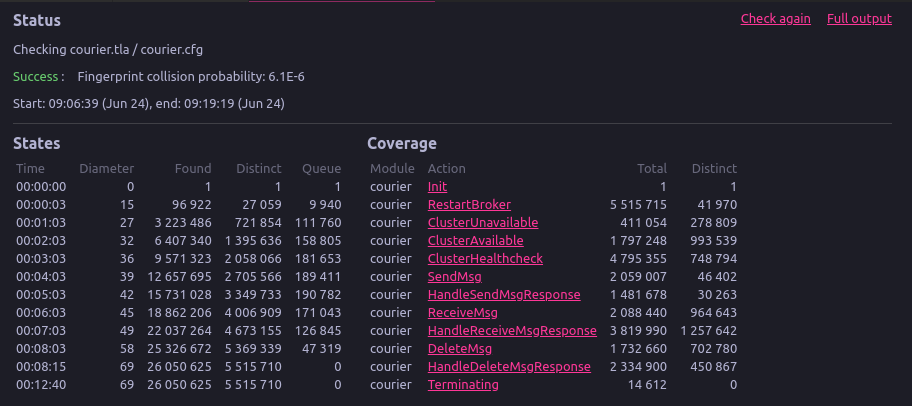
Task: Select ClusterUnavailable distinct count 278 809
Action: tap(714, 223)
